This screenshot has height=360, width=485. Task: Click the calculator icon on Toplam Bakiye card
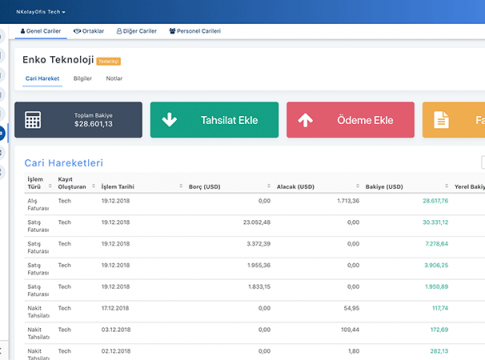pyautogui.click(x=33, y=120)
